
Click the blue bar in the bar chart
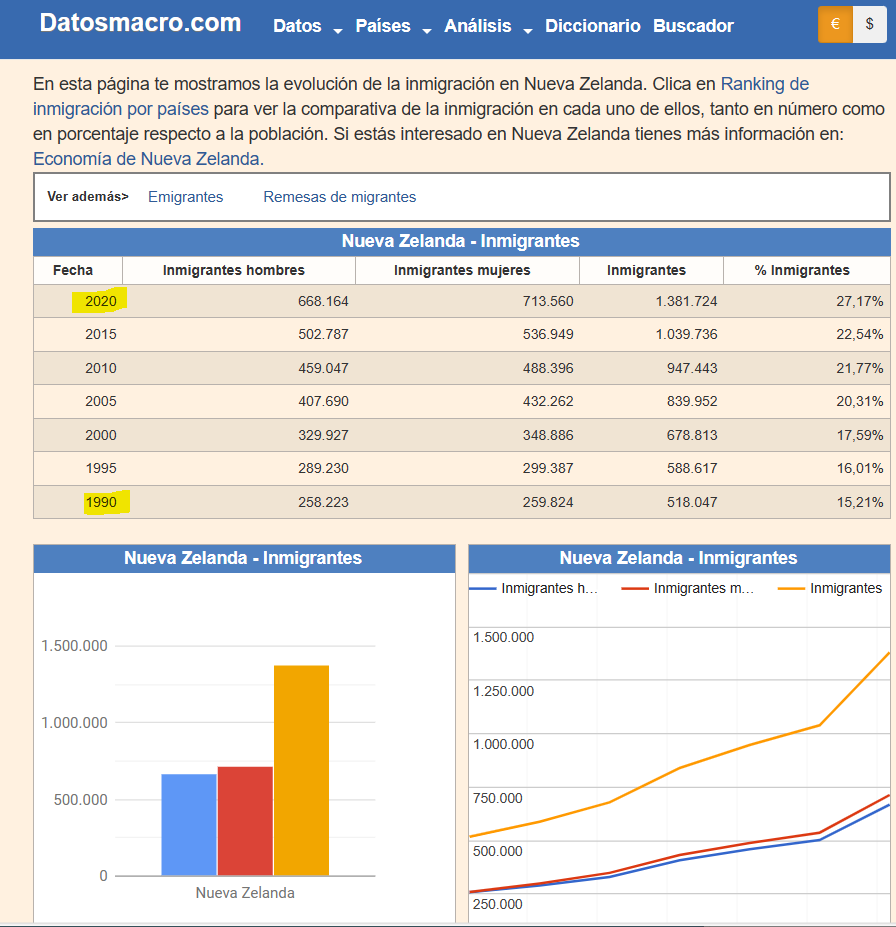(x=189, y=825)
